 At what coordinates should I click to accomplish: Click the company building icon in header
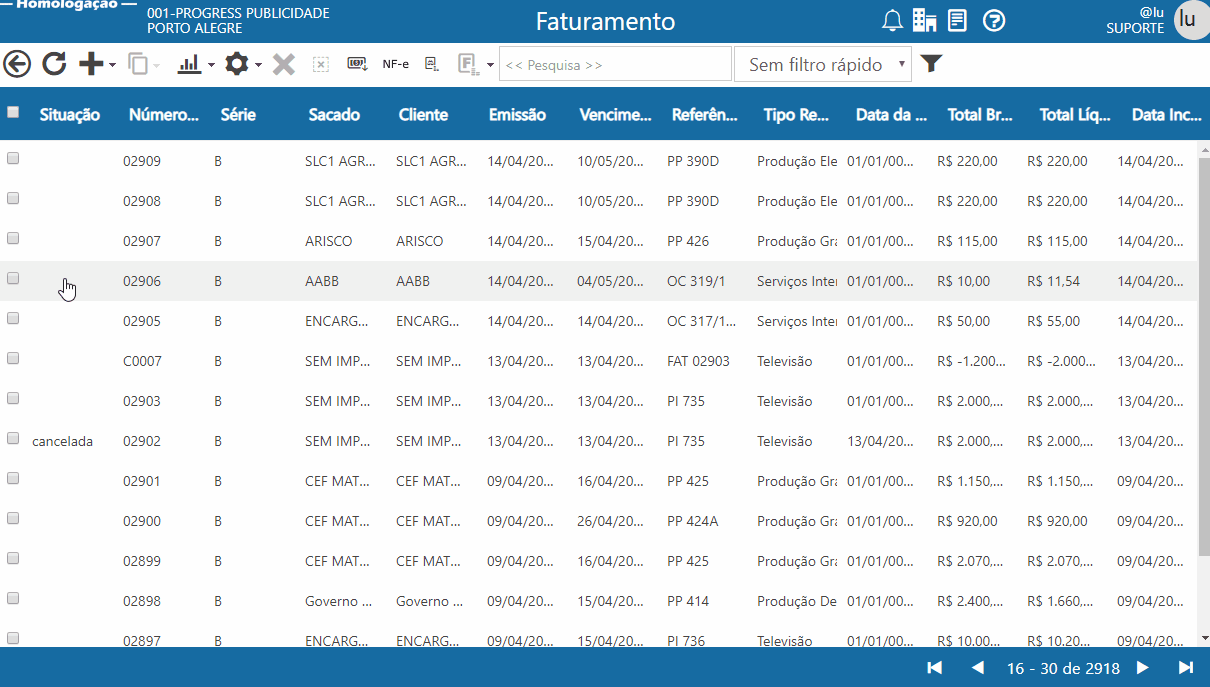924,20
